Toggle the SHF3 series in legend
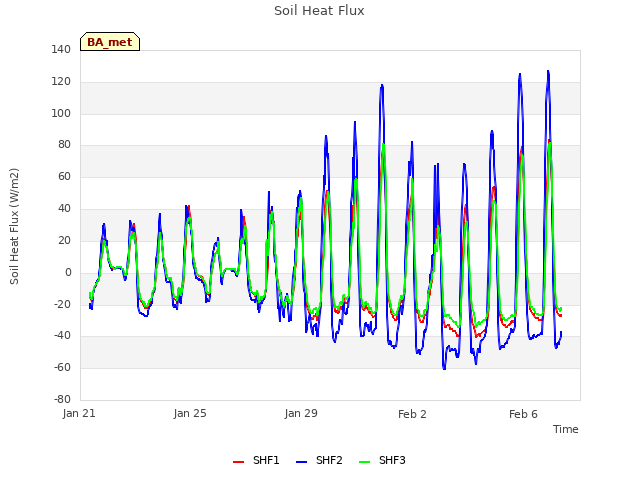This screenshot has width=640, height=480. point(382,460)
